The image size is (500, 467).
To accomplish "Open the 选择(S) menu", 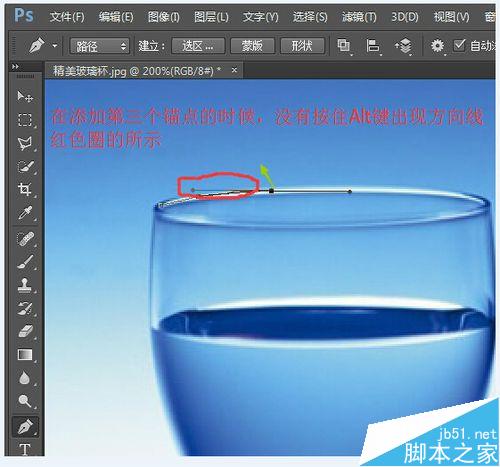I will coord(310,16).
